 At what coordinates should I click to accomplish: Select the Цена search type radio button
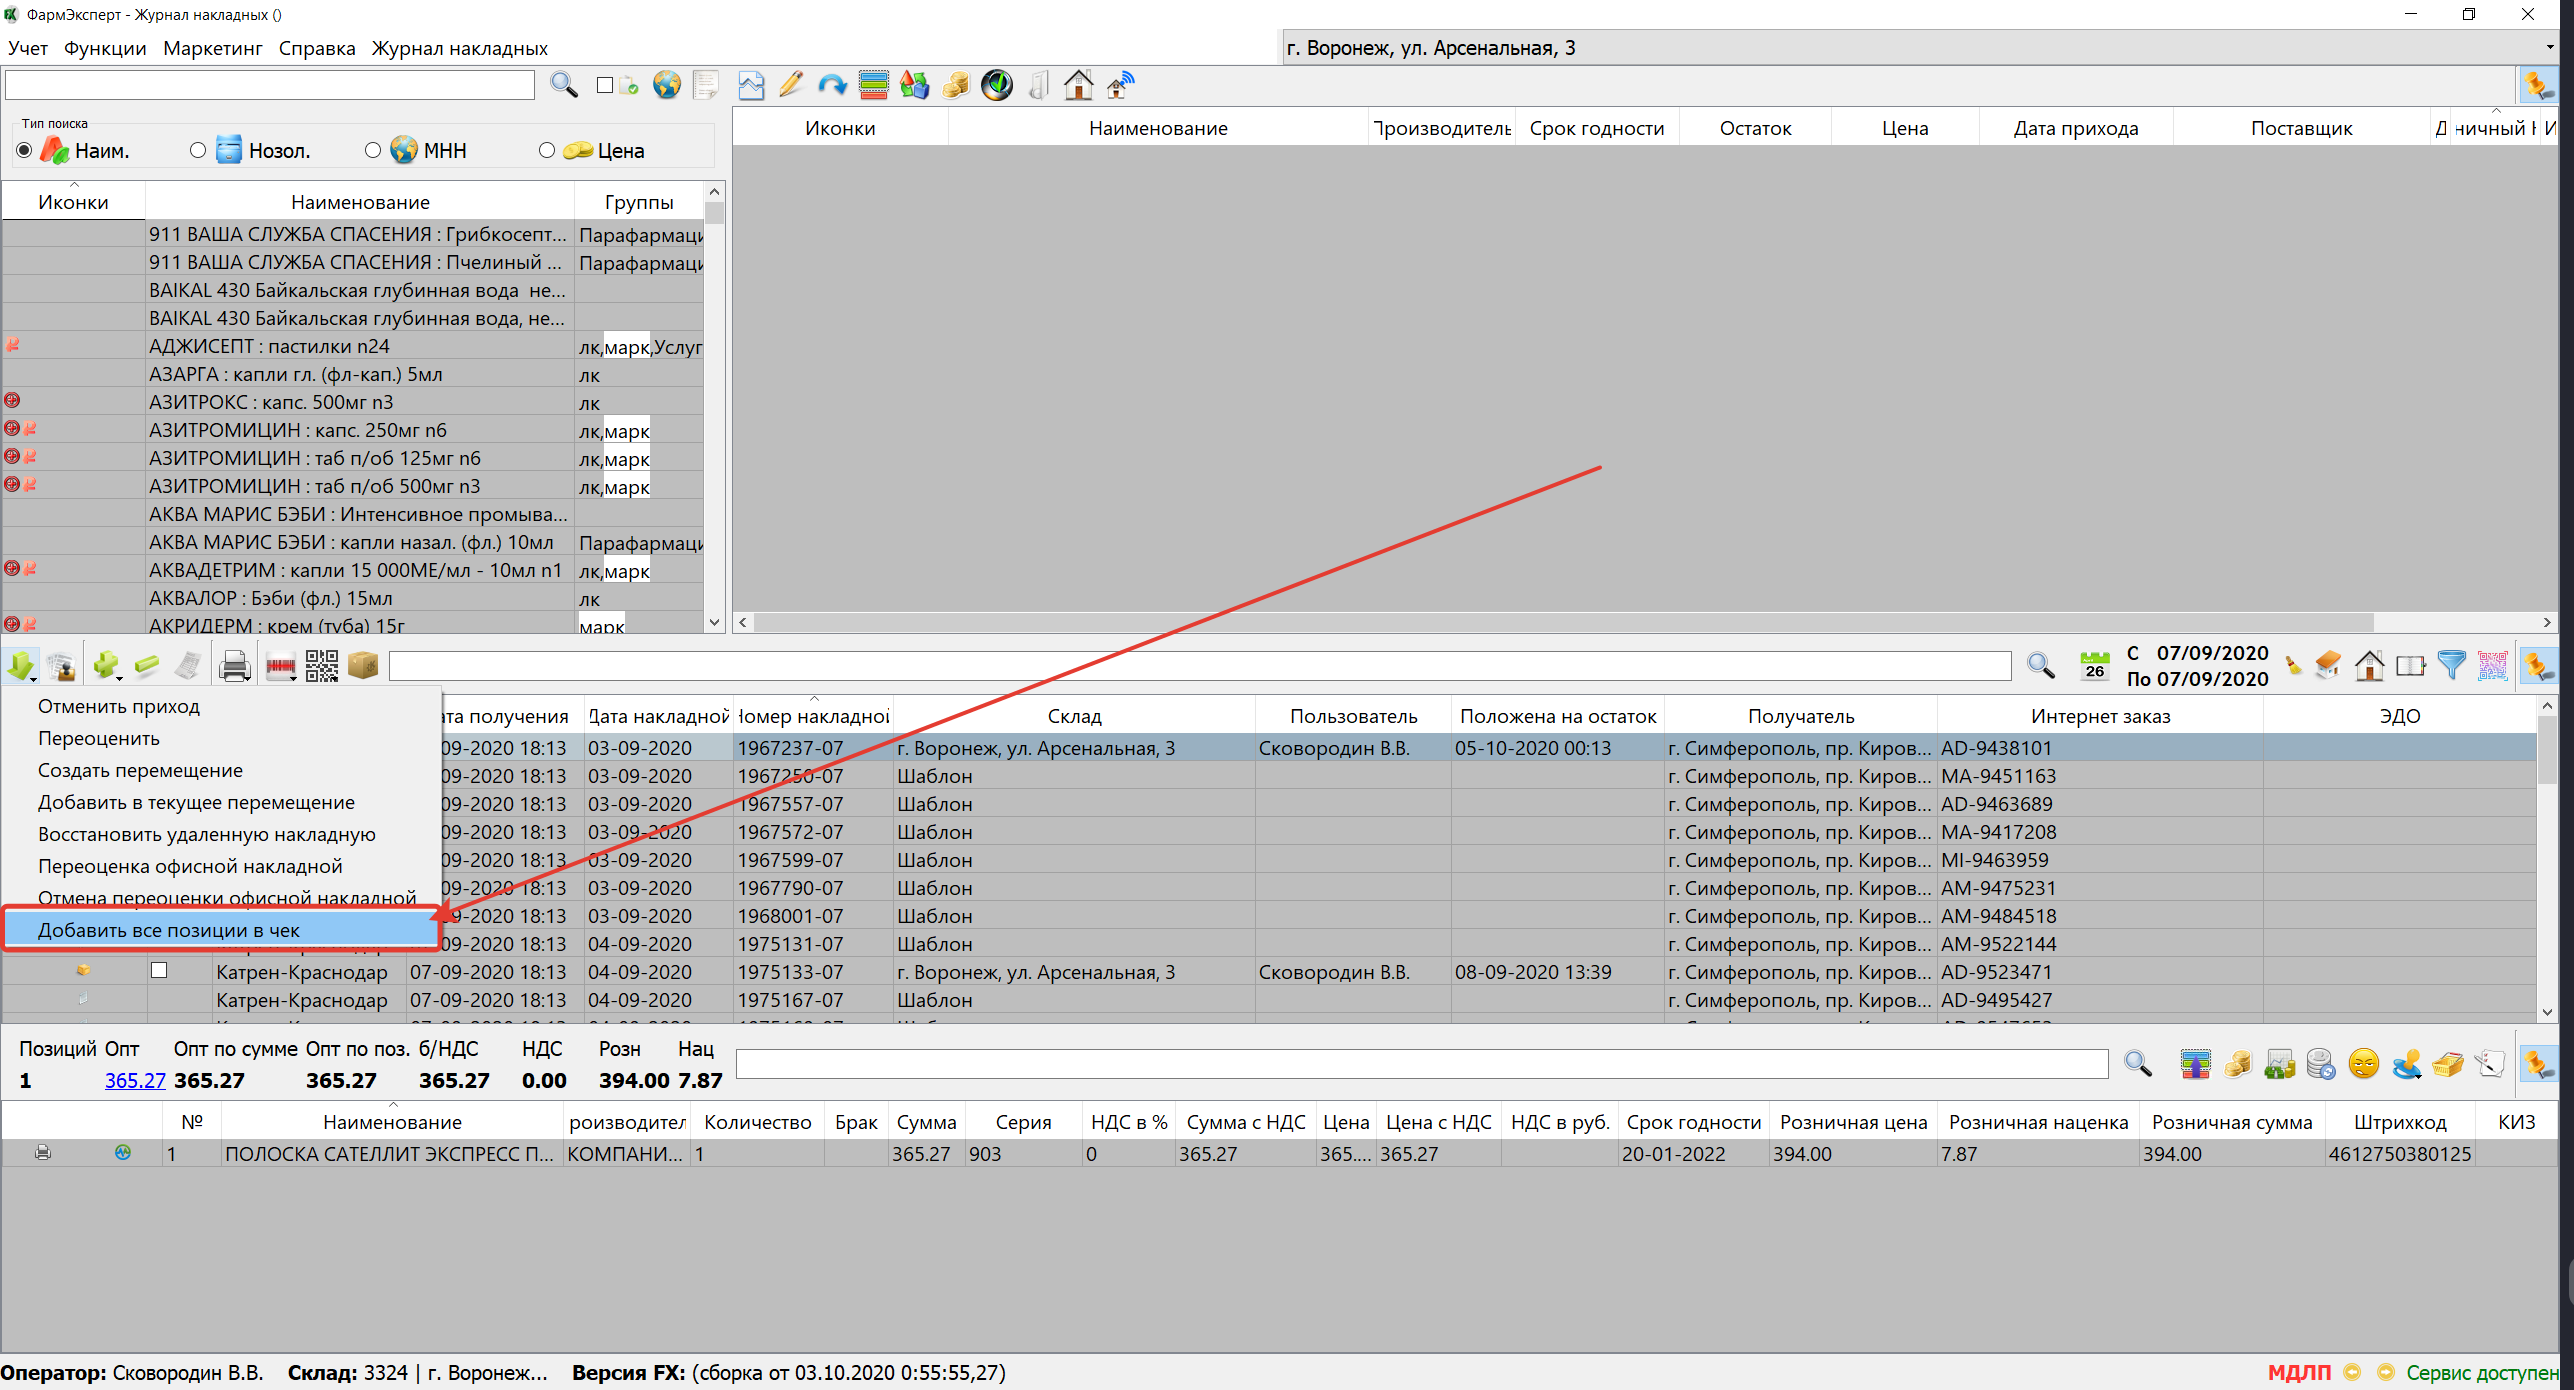click(x=547, y=150)
